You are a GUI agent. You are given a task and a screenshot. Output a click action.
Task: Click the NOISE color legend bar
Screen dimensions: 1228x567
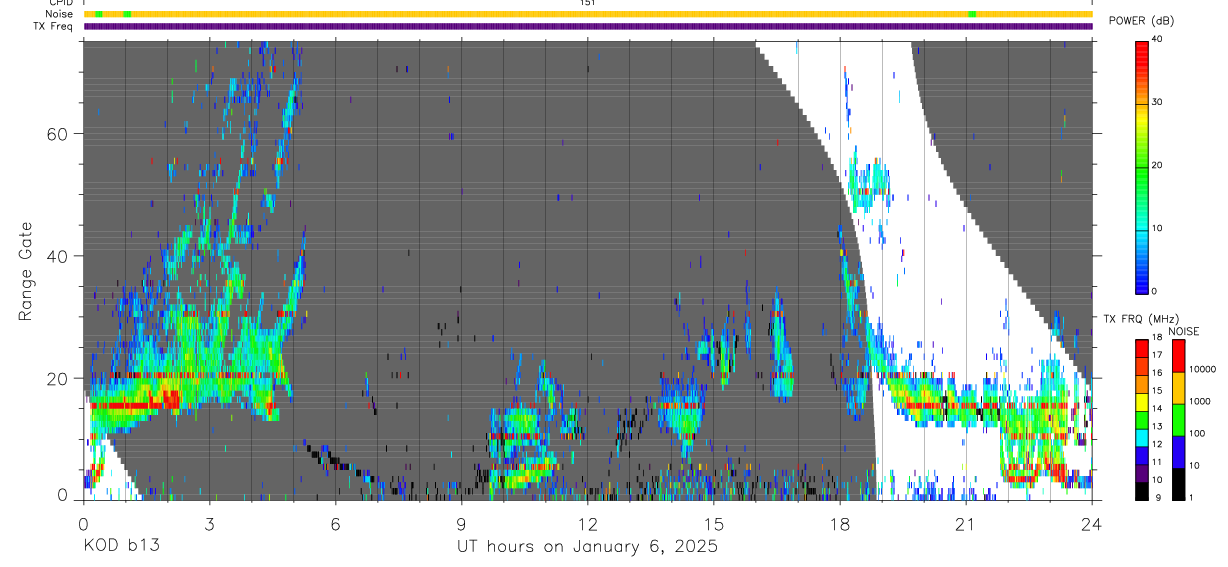coord(1179,418)
